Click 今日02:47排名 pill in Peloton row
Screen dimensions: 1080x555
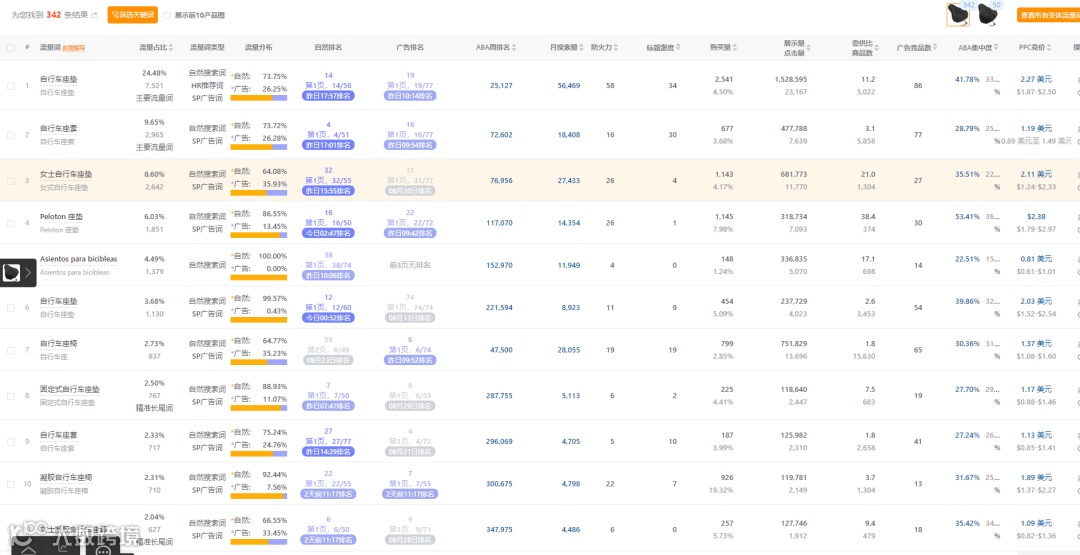coord(329,233)
